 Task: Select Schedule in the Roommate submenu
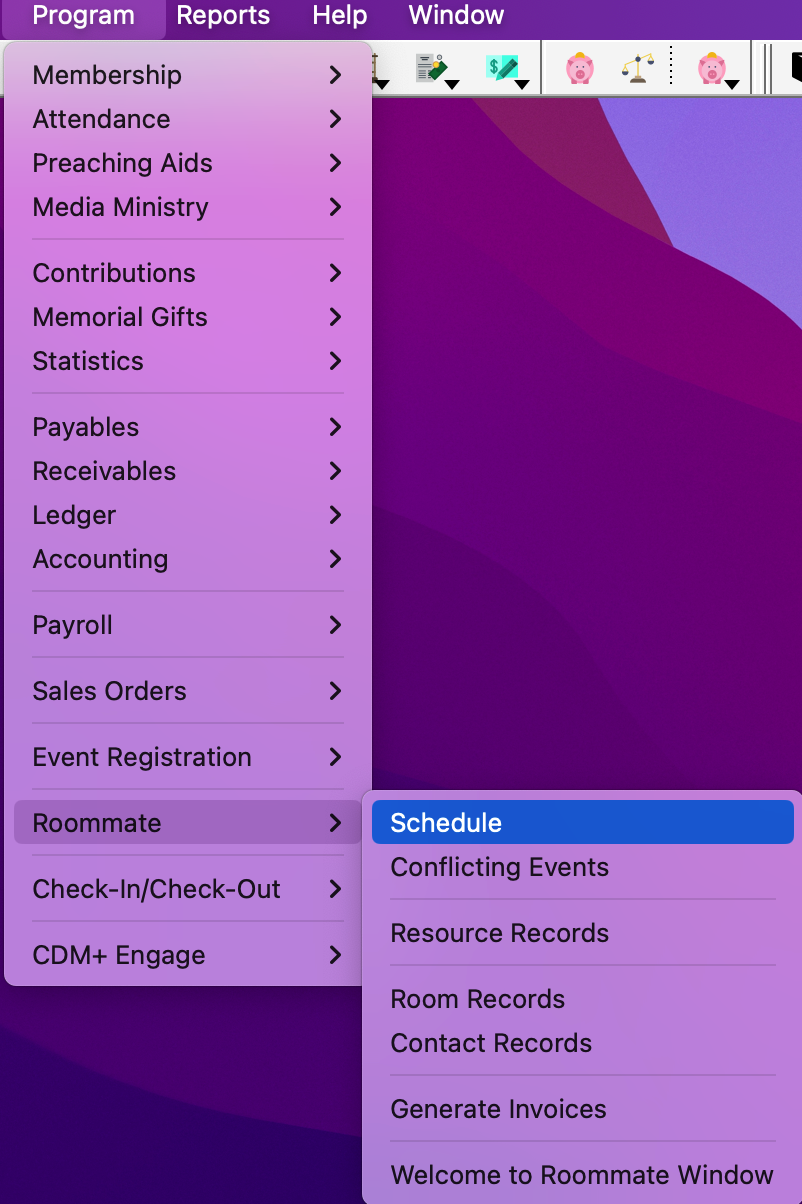[x=582, y=823]
